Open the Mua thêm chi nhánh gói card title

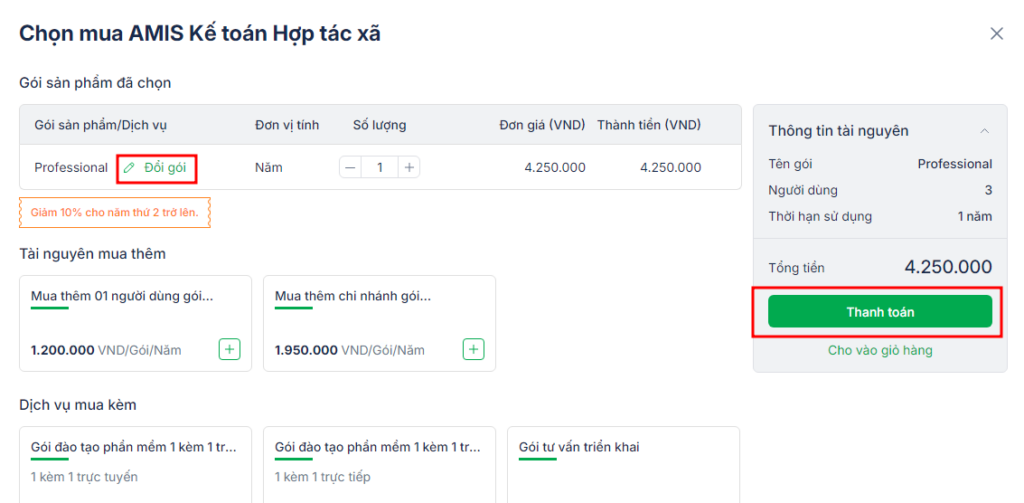coord(353,296)
